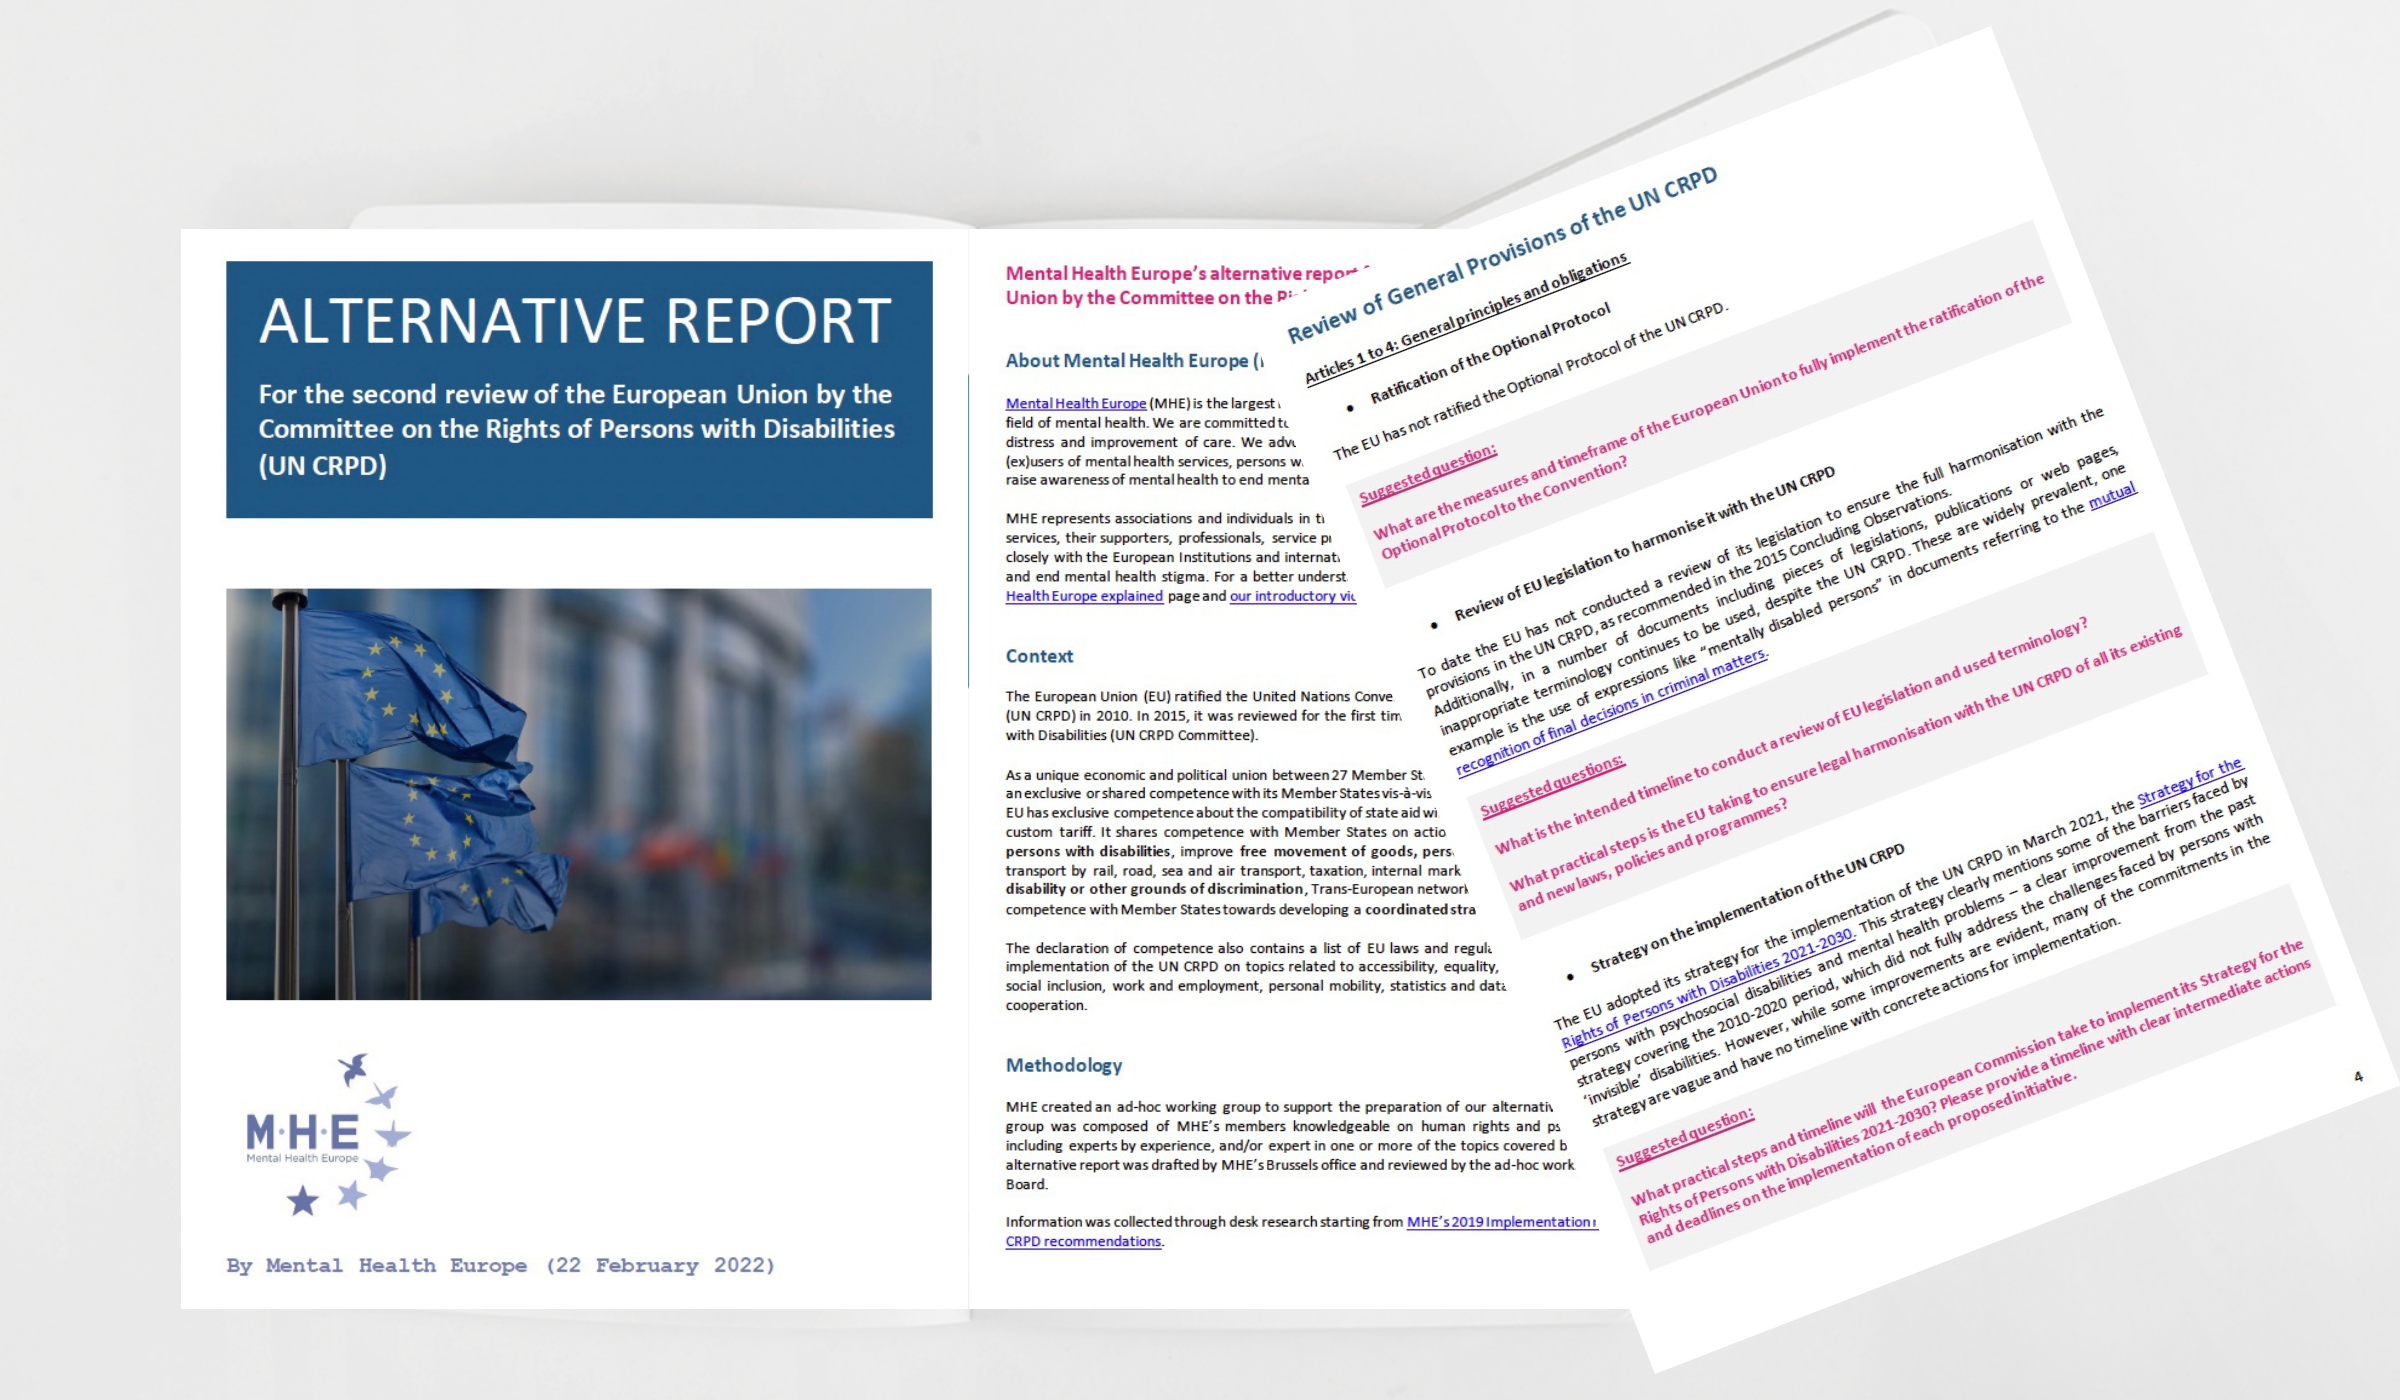Open the 'MHE's 2019 Implementation' link
The height and width of the screenshot is (1400, 2400).
[1501, 1222]
